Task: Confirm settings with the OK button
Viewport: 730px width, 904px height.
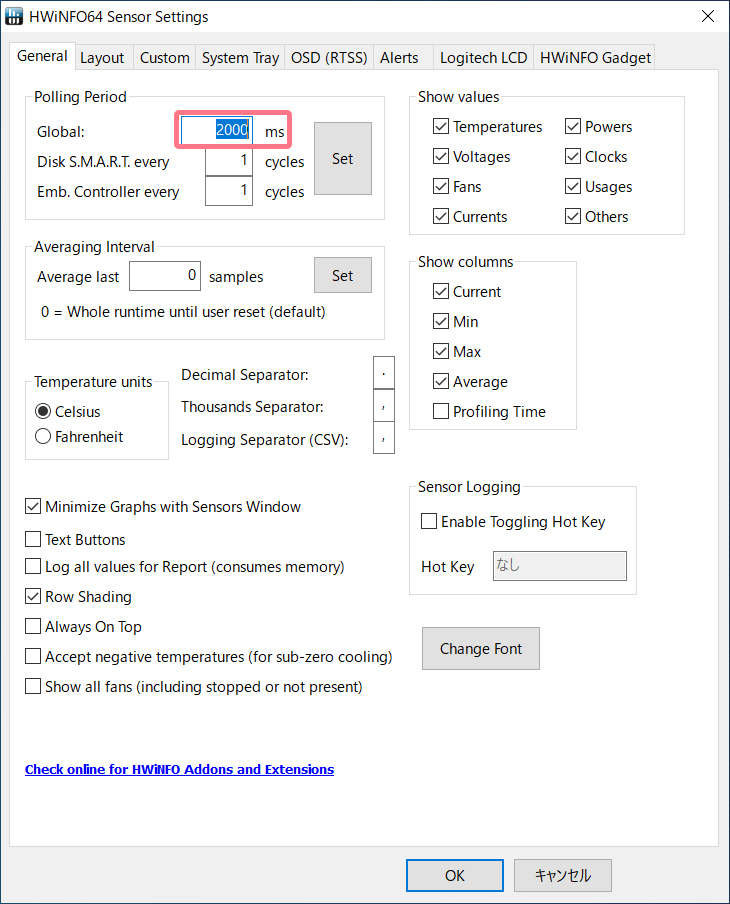Action: 454,875
